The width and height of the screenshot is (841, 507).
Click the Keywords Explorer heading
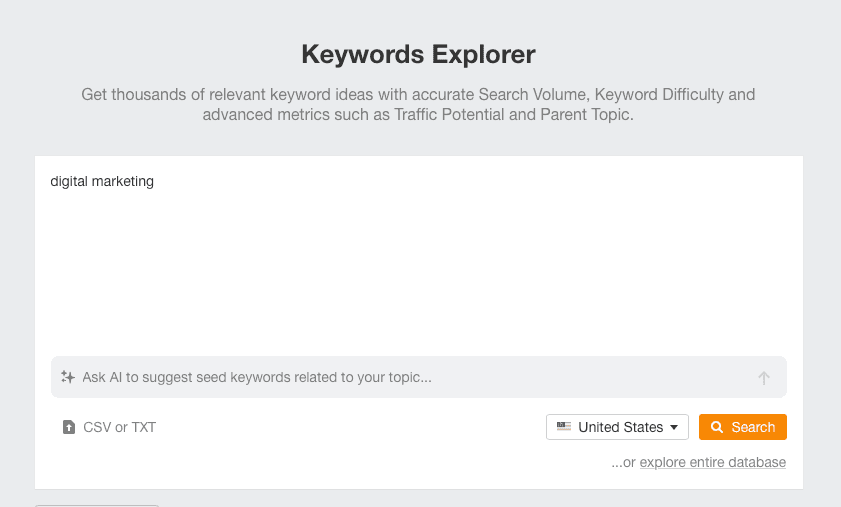(418, 53)
